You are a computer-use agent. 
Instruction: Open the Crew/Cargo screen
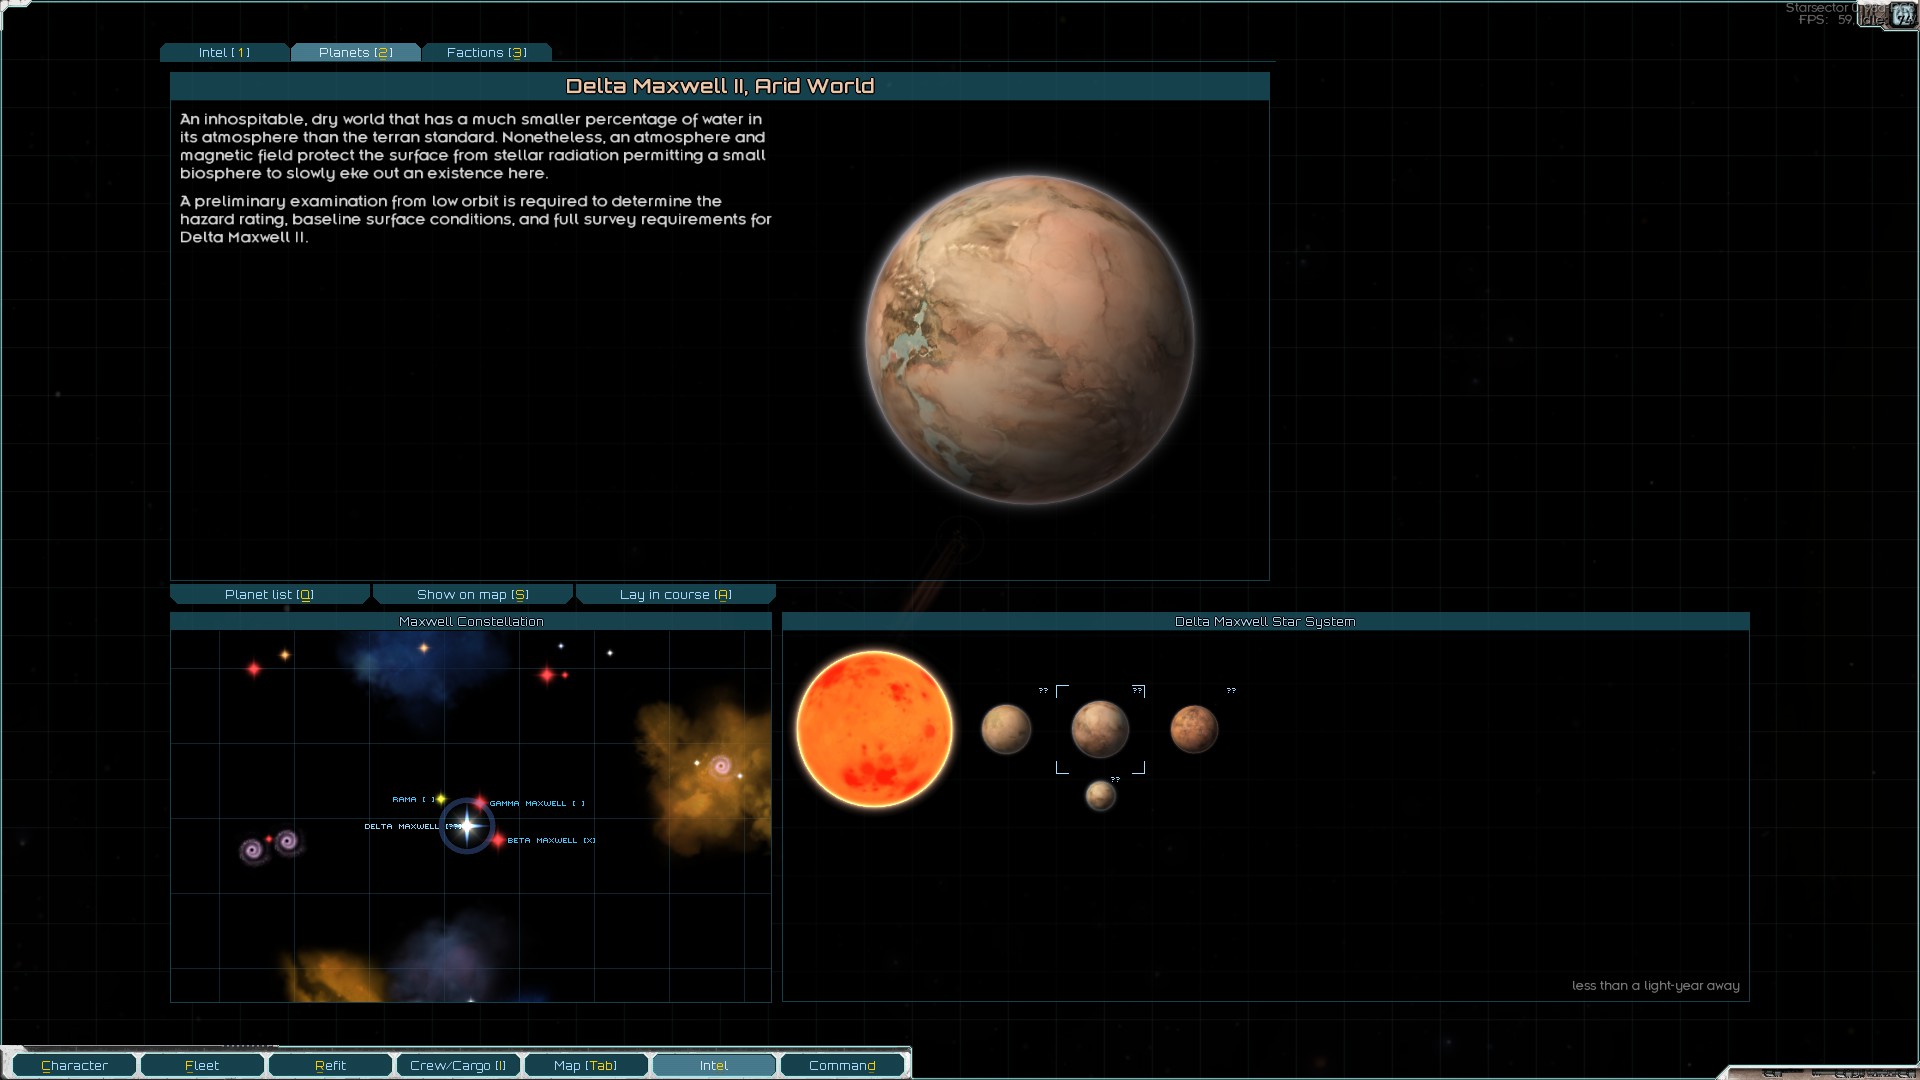point(458,1066)
